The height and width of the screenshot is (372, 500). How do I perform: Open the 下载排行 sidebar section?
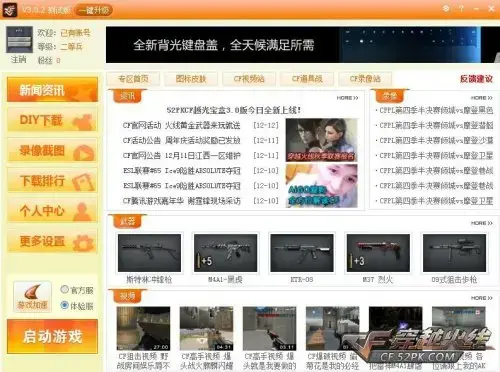(x=52, y=181)
